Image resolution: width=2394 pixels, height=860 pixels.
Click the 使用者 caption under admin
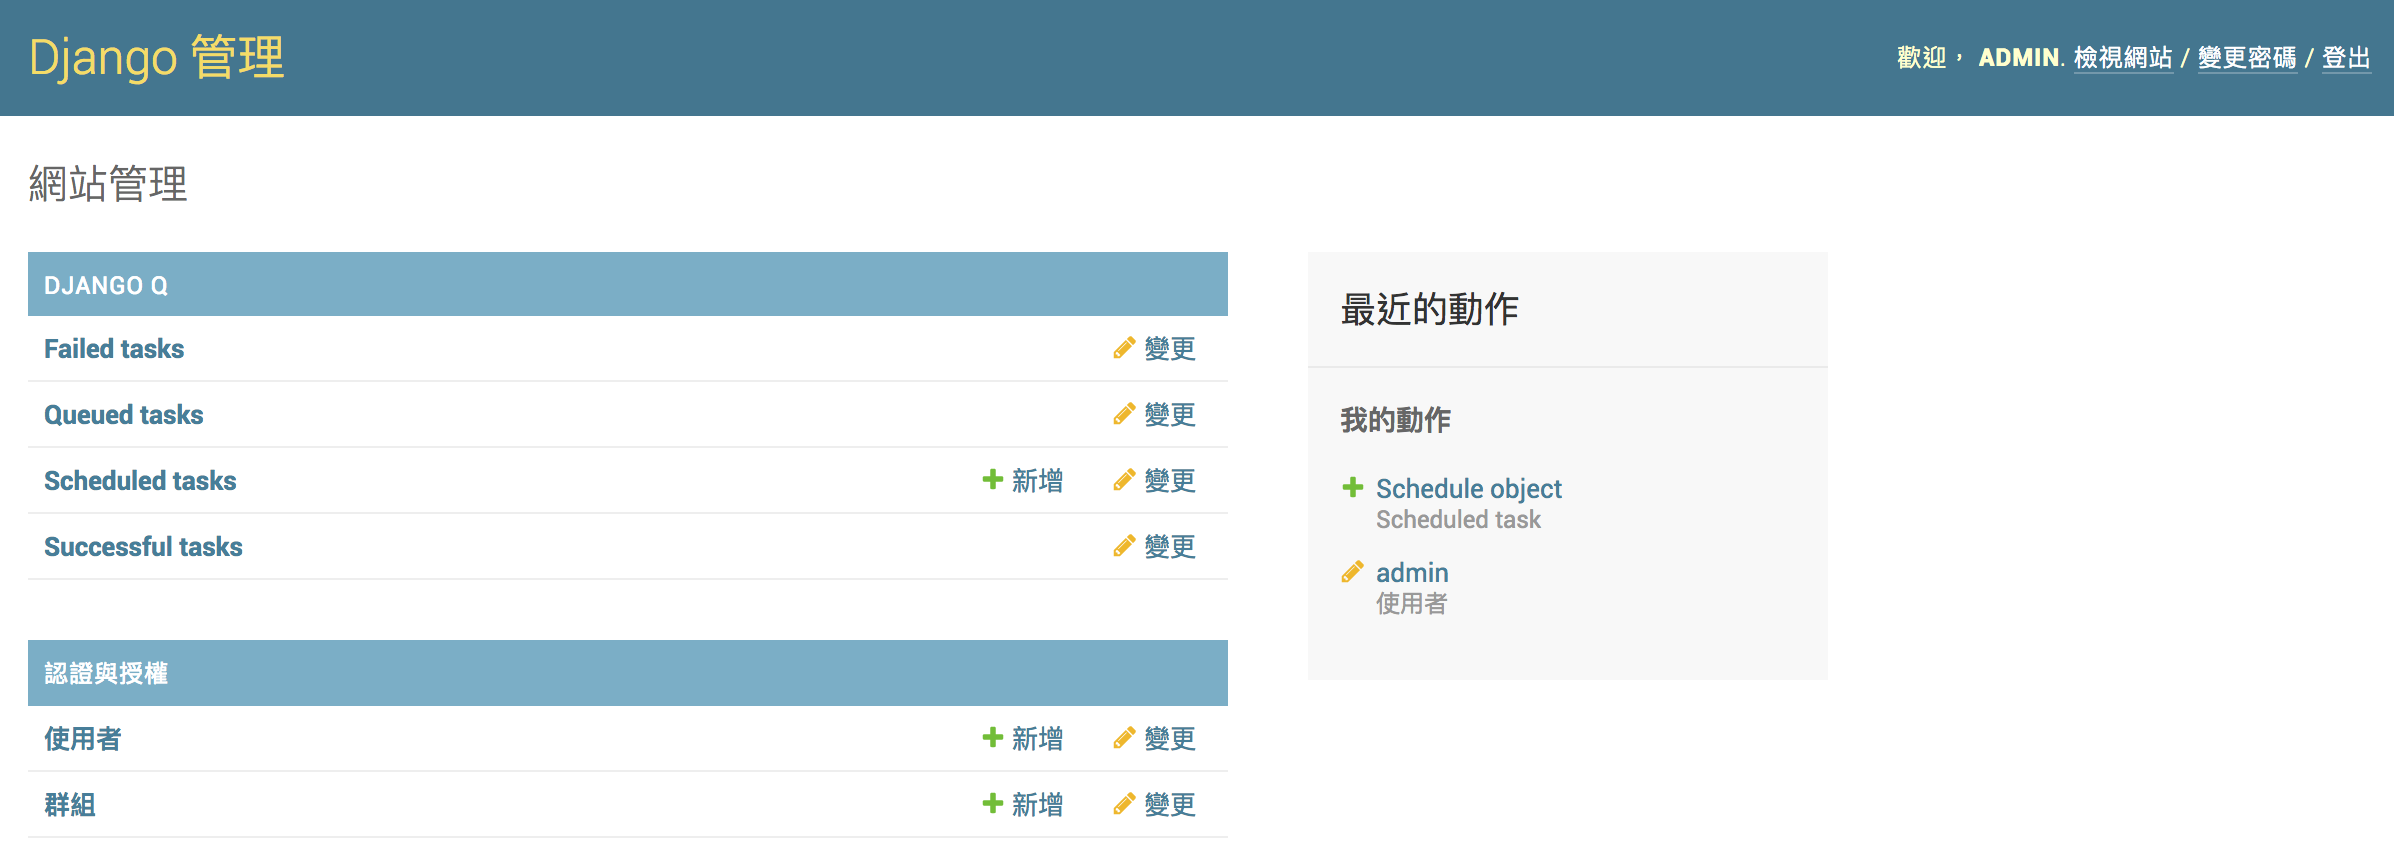tap(1412, 603)
